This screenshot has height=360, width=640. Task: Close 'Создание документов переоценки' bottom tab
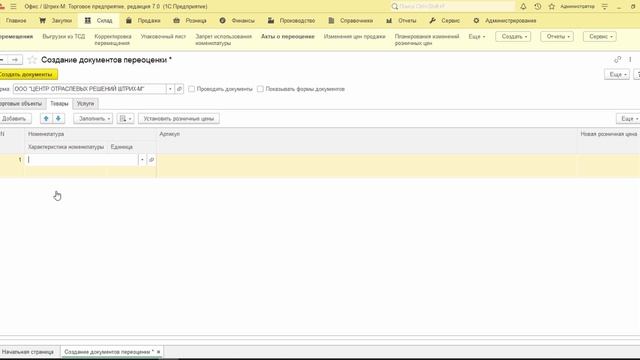click(158, 351)
